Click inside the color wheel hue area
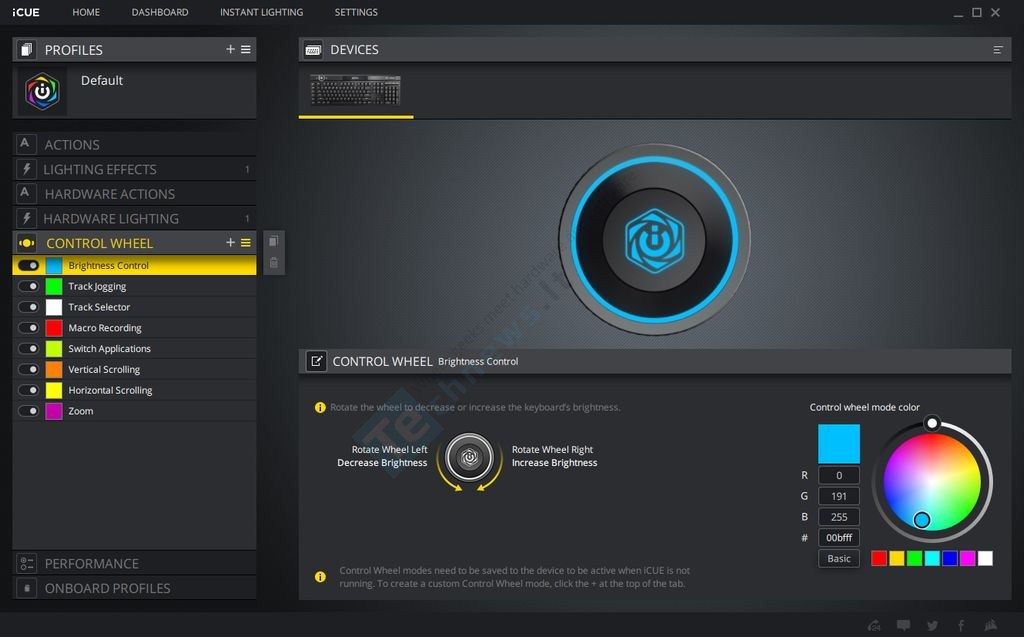Image resolution: width=1024 pixels, height=637 pixels. click(x=933, y=482)
